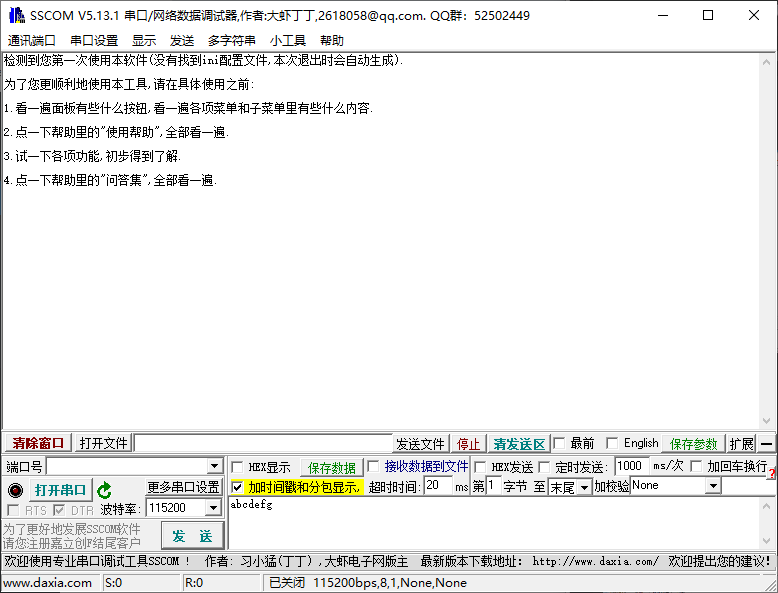Open the 末尾 byte range dropdown
This screenshot has height=593, width=778.
[584, 487]
